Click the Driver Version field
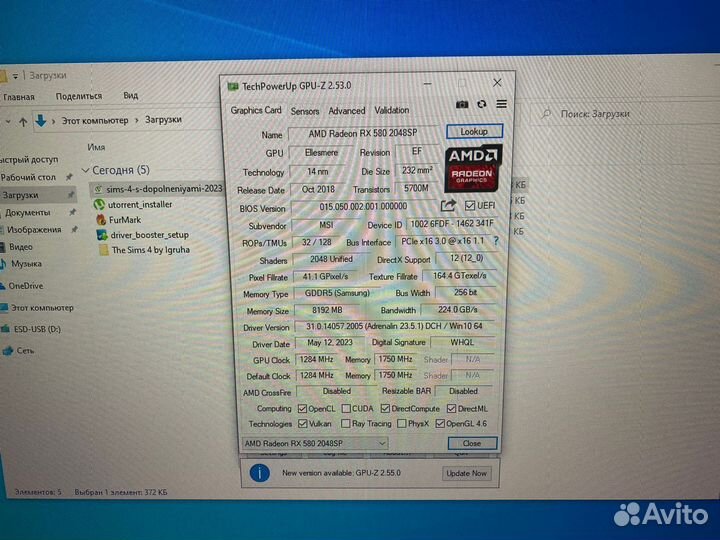Viewport: 720px width, 540px height. coord(394,326)
